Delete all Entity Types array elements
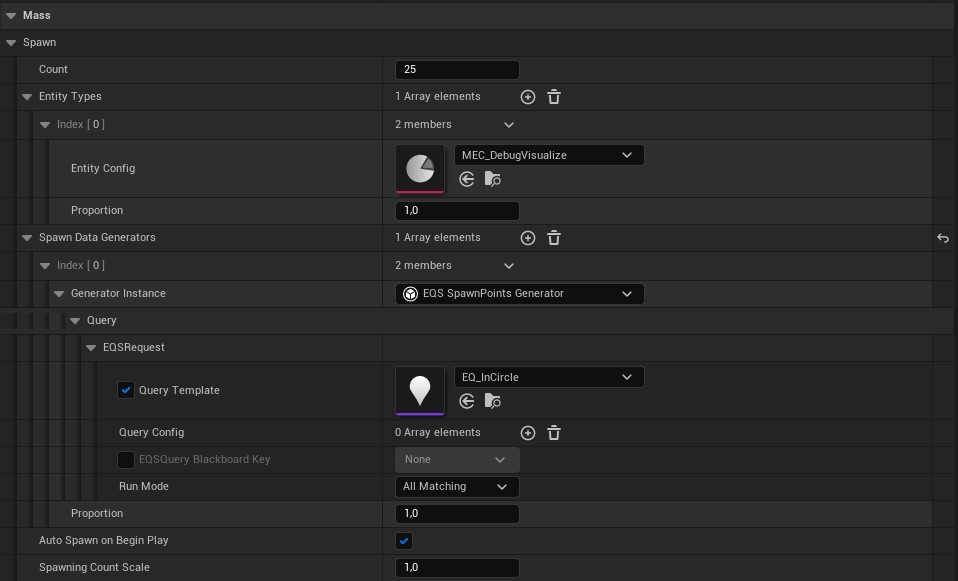Screen dimensions: 958x581 [554, 97]
